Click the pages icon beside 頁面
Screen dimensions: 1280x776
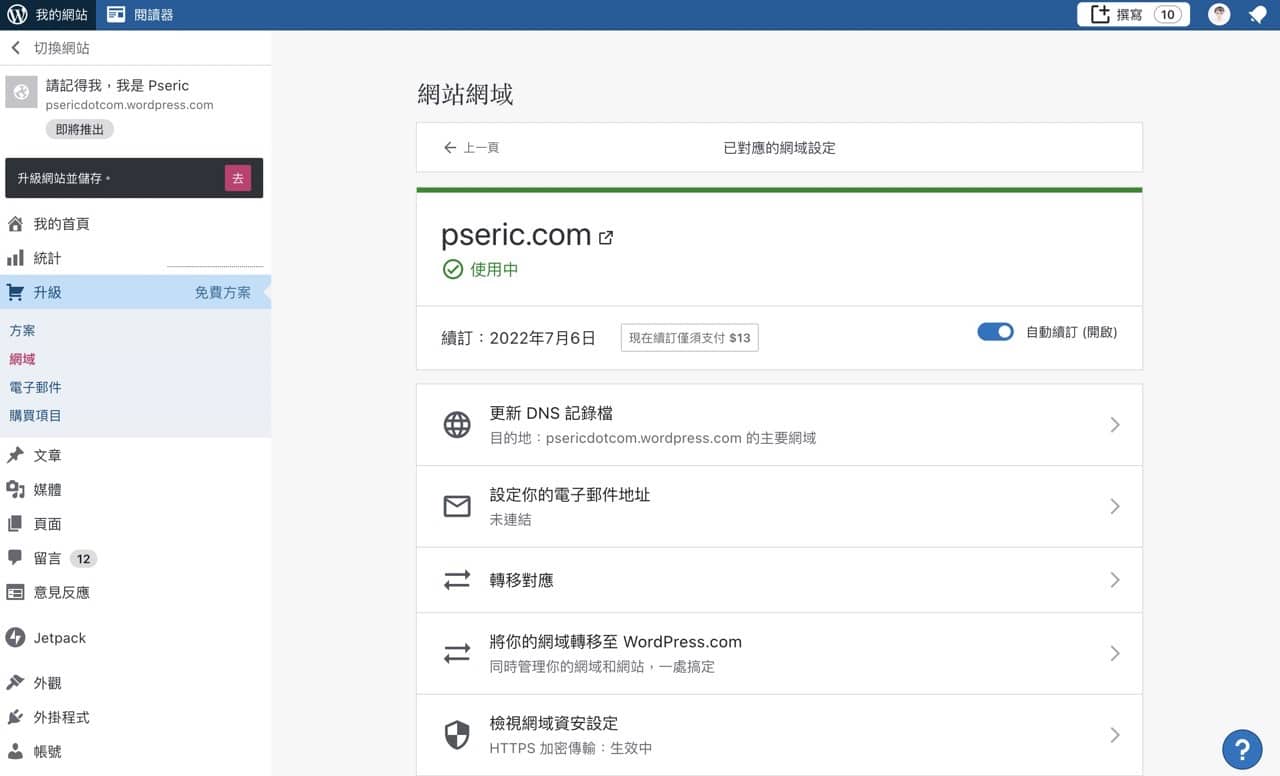15,523
